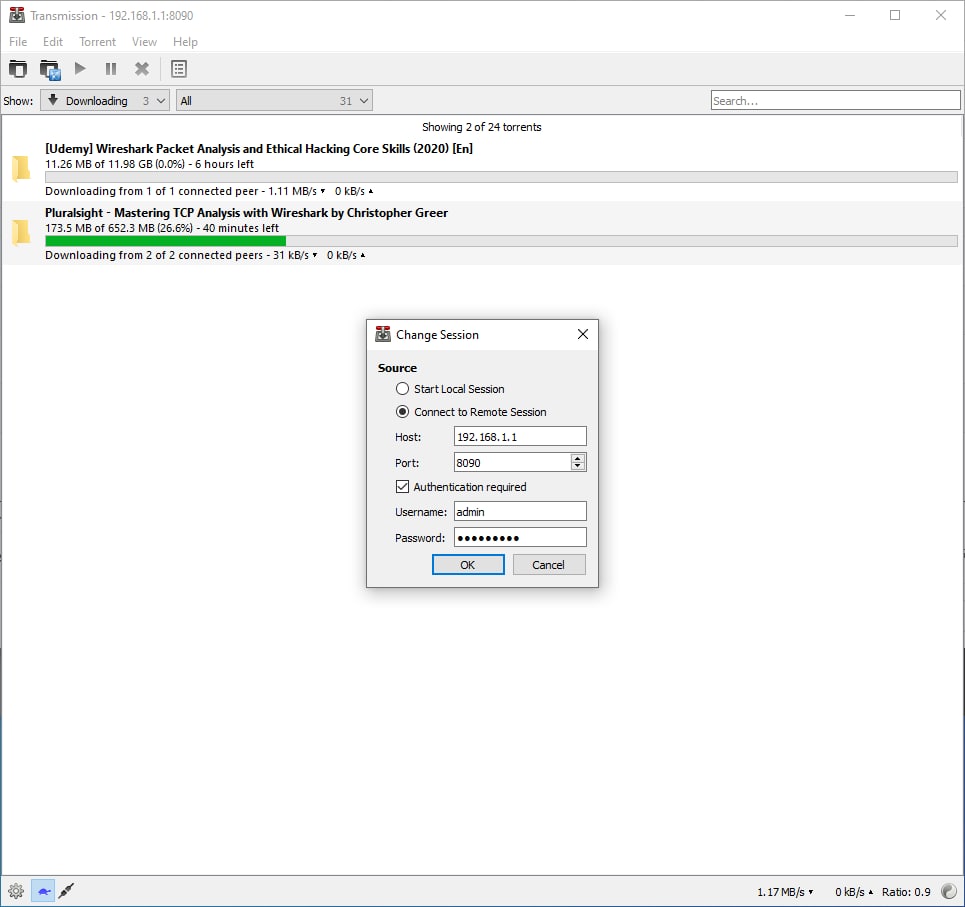Cancel the Change Session dialog
Viewport: 965px width, 907px height.
click(x=548, y=565)
